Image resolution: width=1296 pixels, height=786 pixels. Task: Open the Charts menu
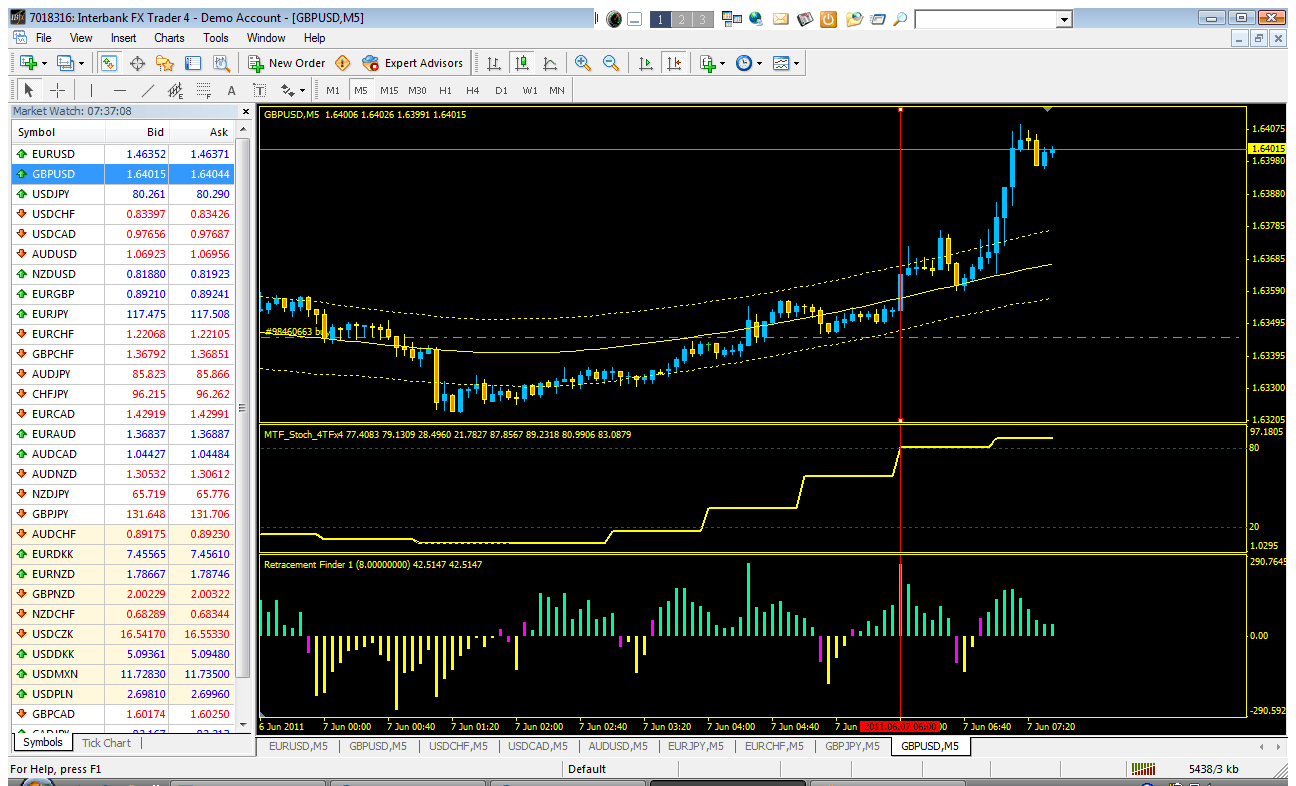coord(169,38)
